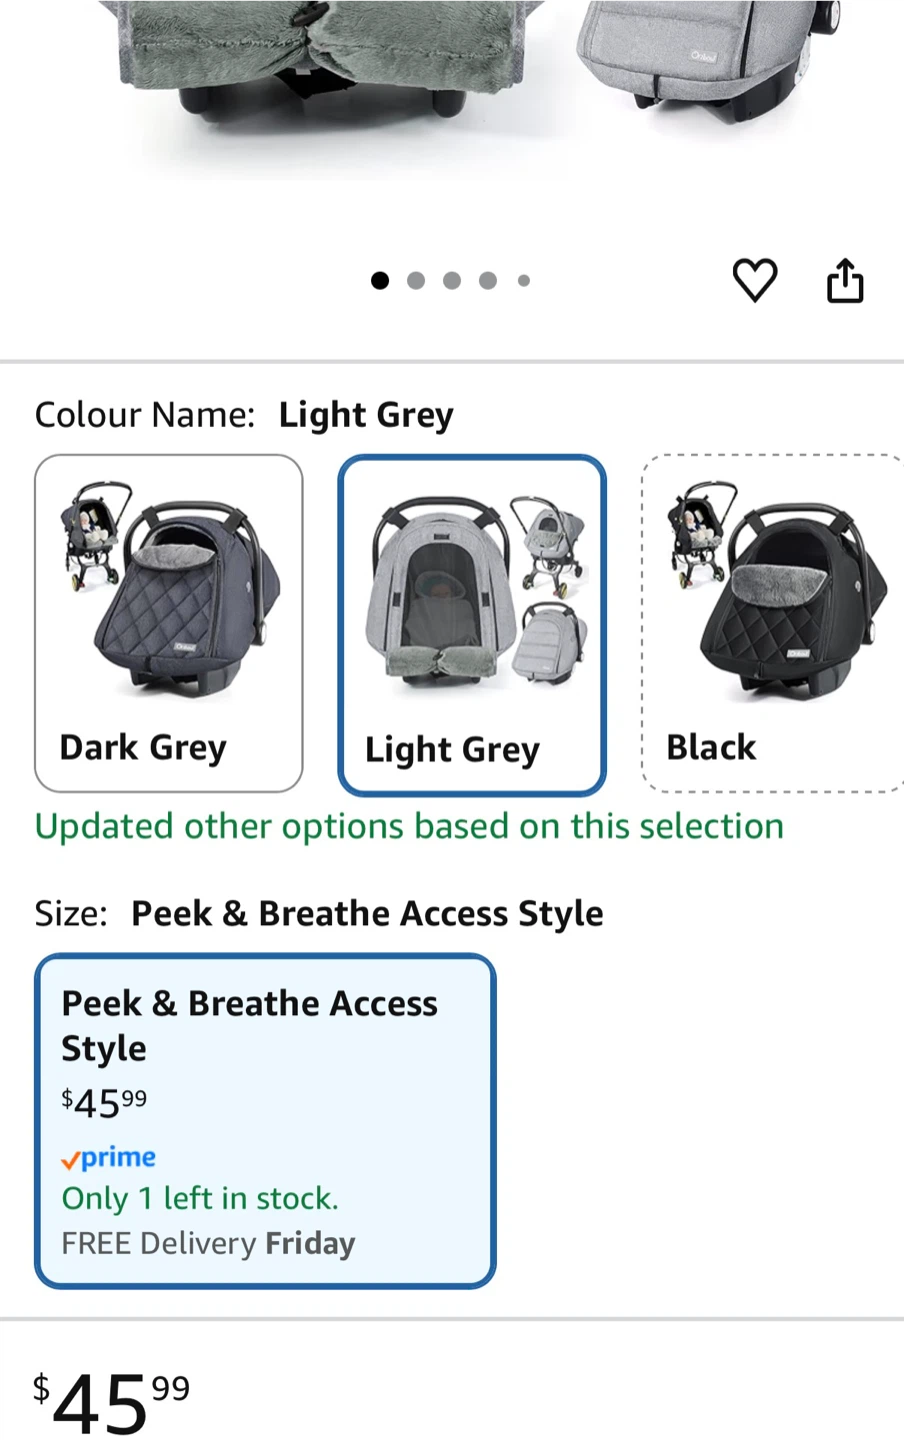This screenshot has width=904, height=1440.
Task: Click the fifth carousel pagination dot
Action: point(524,281)
